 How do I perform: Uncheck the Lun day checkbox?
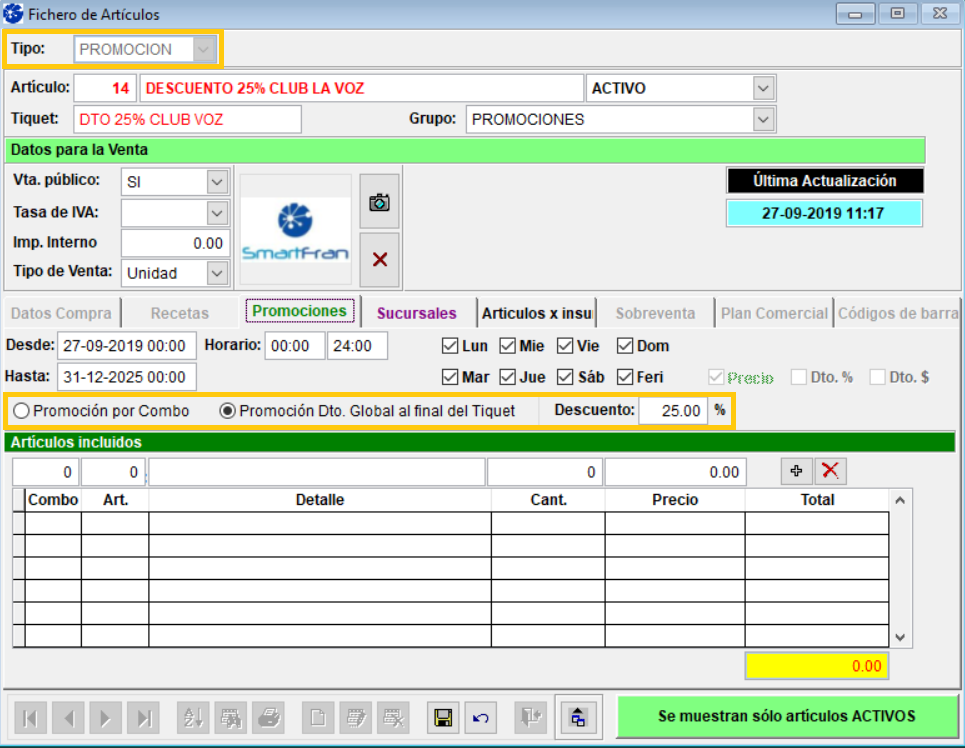click(450, 346)
